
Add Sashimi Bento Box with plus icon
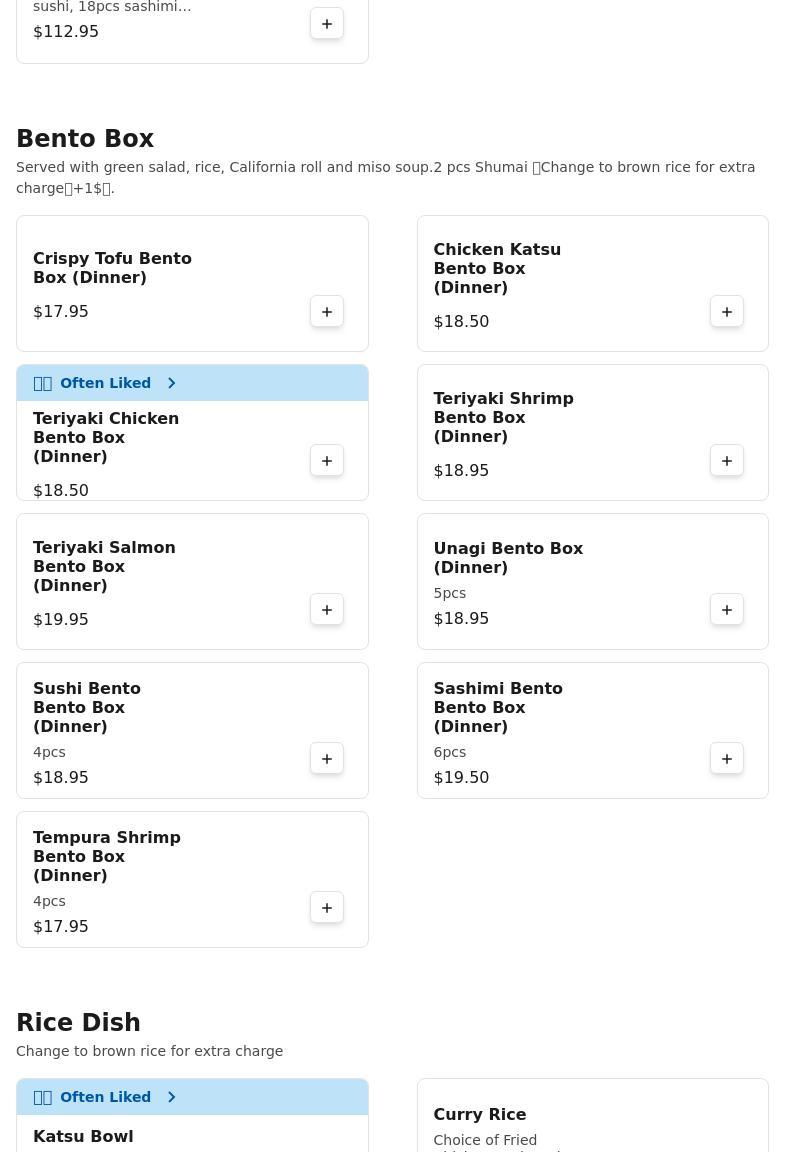[727, 759]
